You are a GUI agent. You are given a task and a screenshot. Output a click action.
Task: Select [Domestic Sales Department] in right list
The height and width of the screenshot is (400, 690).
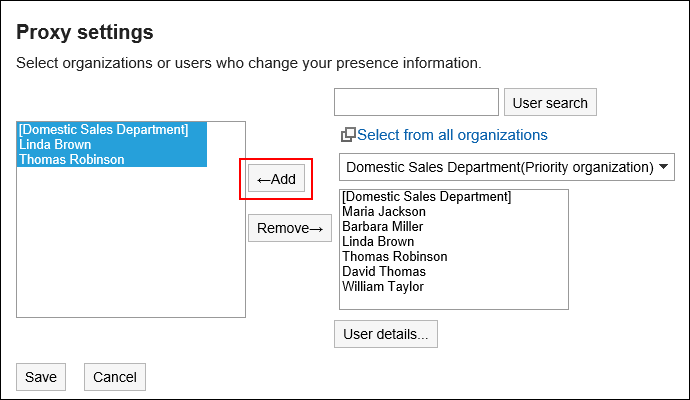pyautogui.click(x=426, y=197)
